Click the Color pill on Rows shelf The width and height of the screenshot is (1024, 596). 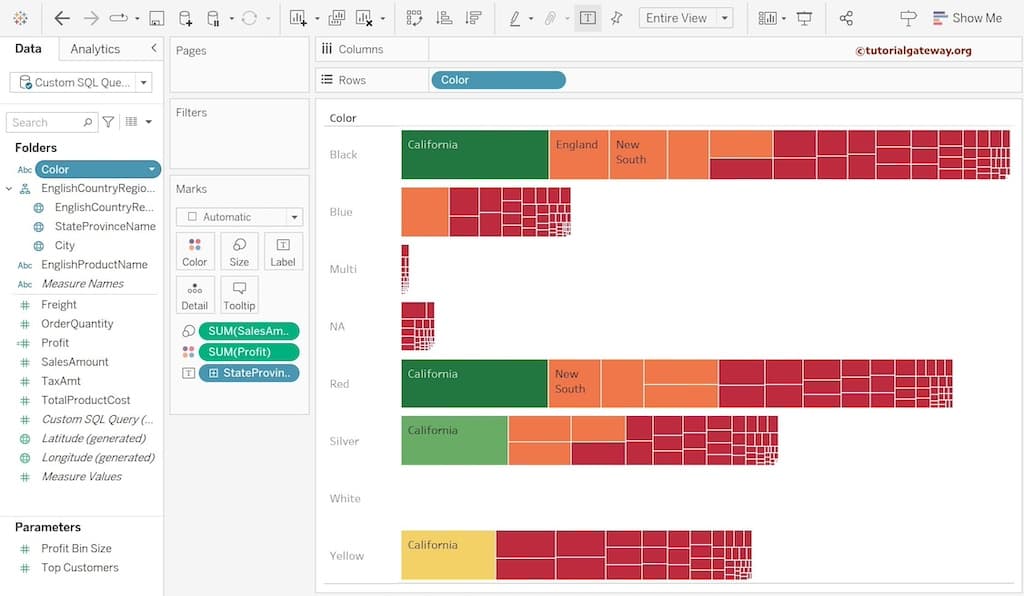tap(497, 80)
